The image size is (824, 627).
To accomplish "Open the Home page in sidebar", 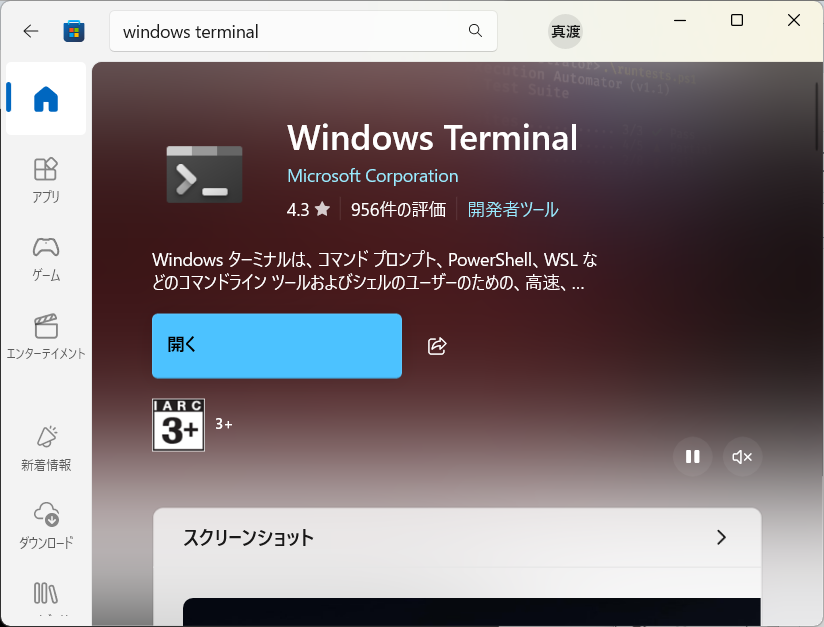I will (46, 99).
